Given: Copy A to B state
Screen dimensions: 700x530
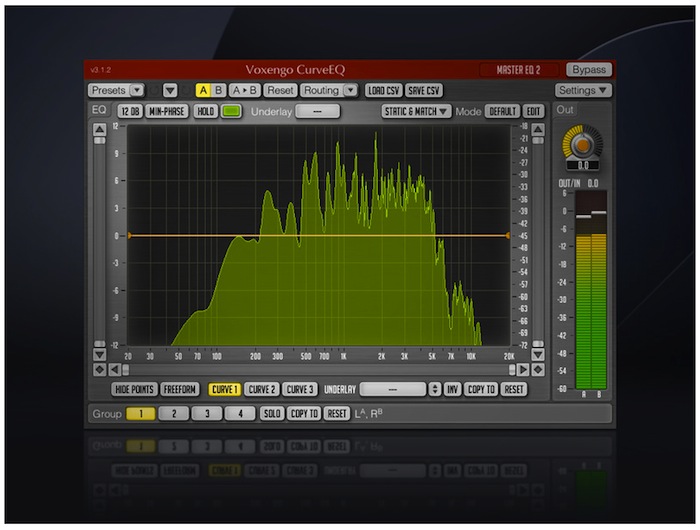Looking at the screenshot, I should click(244, 90).
